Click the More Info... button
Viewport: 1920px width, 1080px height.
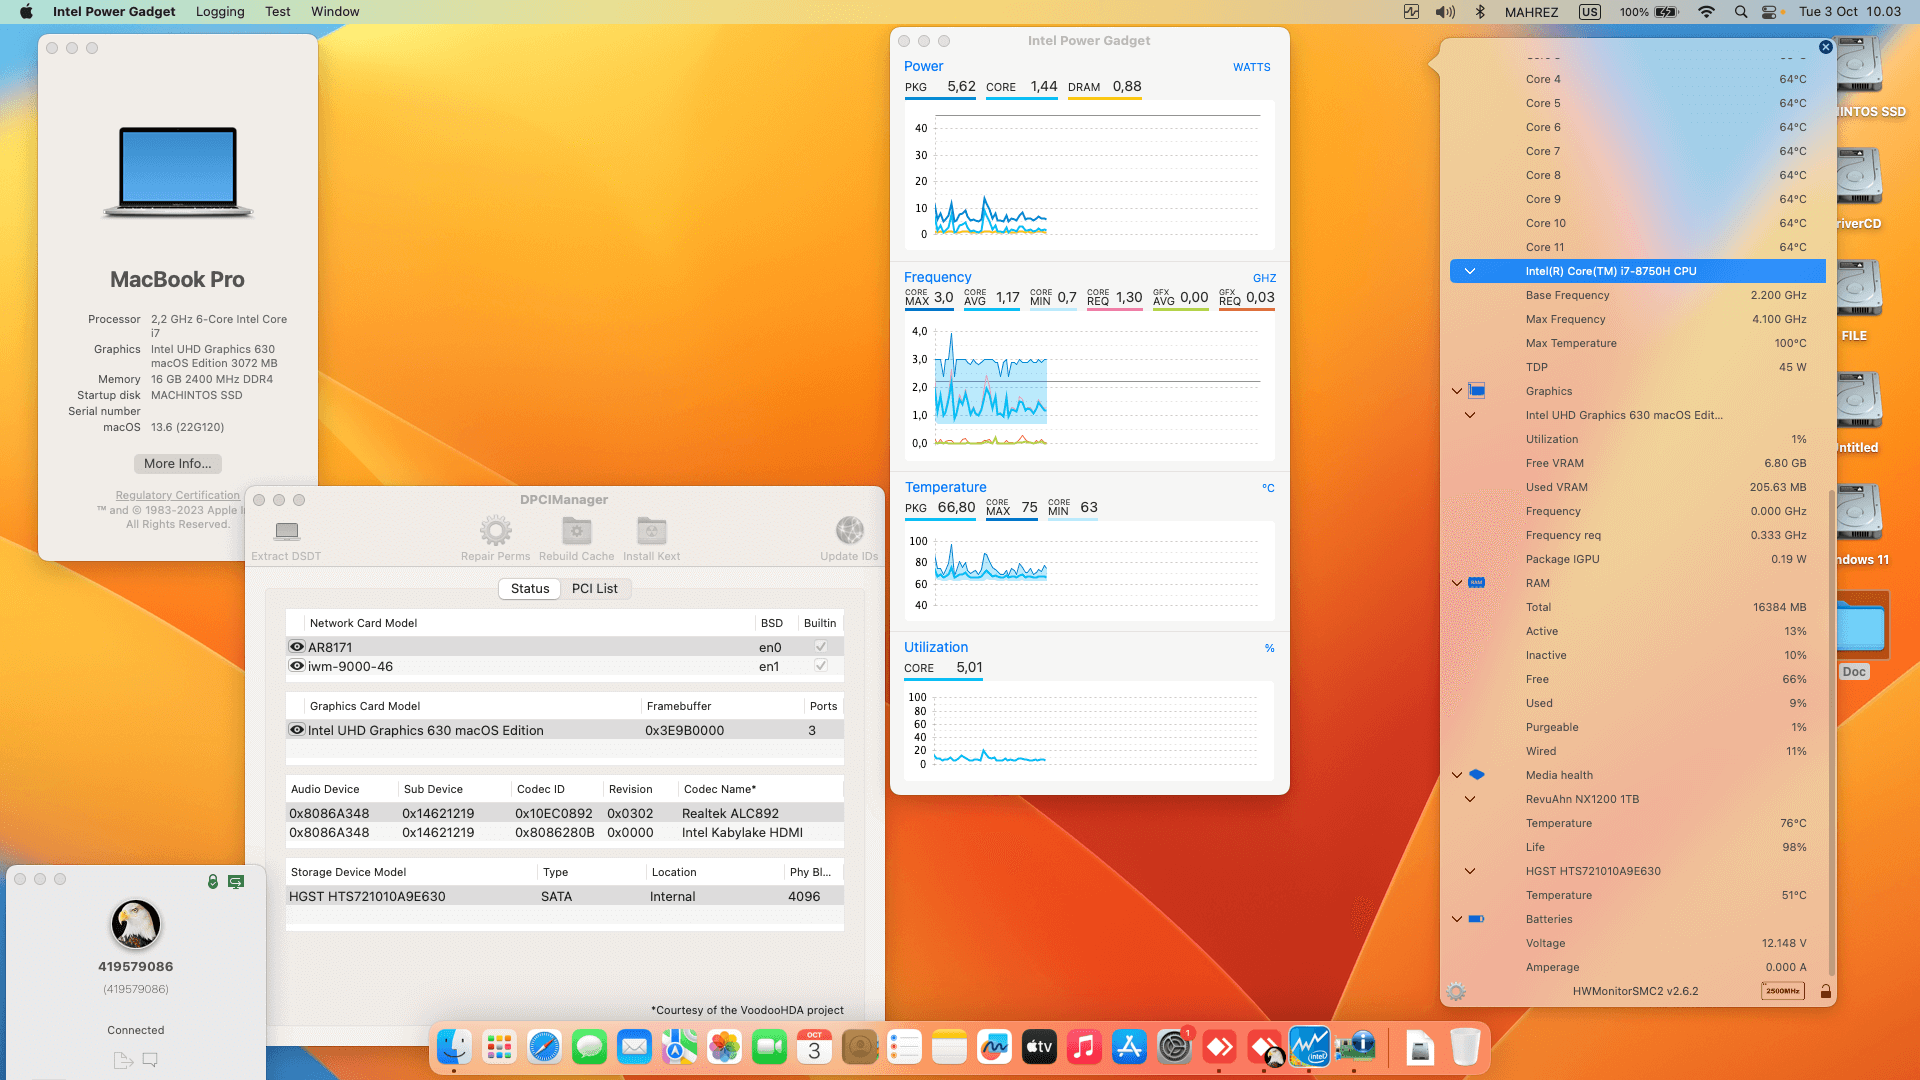[177, 464]
